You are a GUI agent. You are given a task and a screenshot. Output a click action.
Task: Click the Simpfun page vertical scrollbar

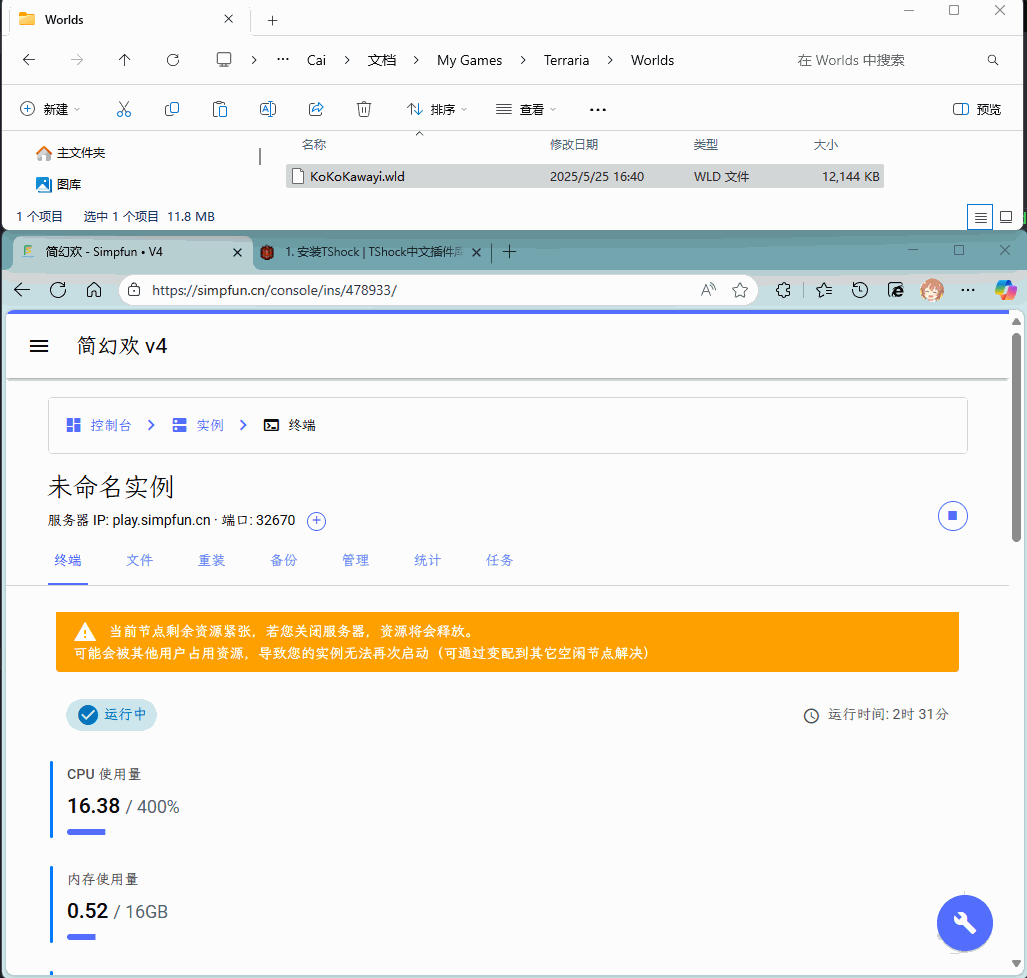1017,438
